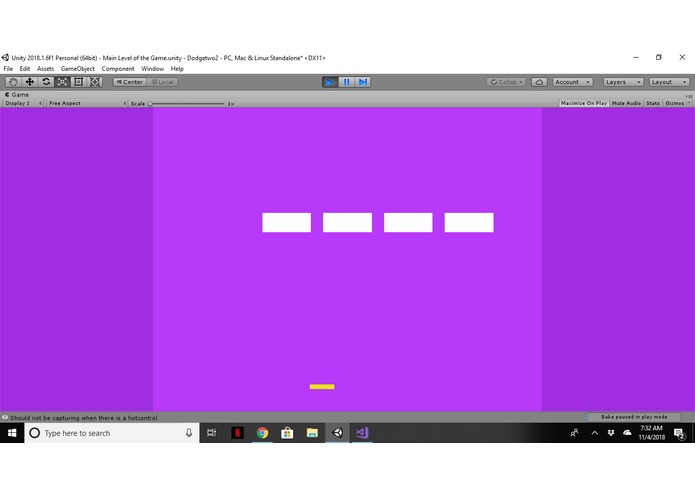Open the Assets menu
Screen dimensions: 695x494
45,69
